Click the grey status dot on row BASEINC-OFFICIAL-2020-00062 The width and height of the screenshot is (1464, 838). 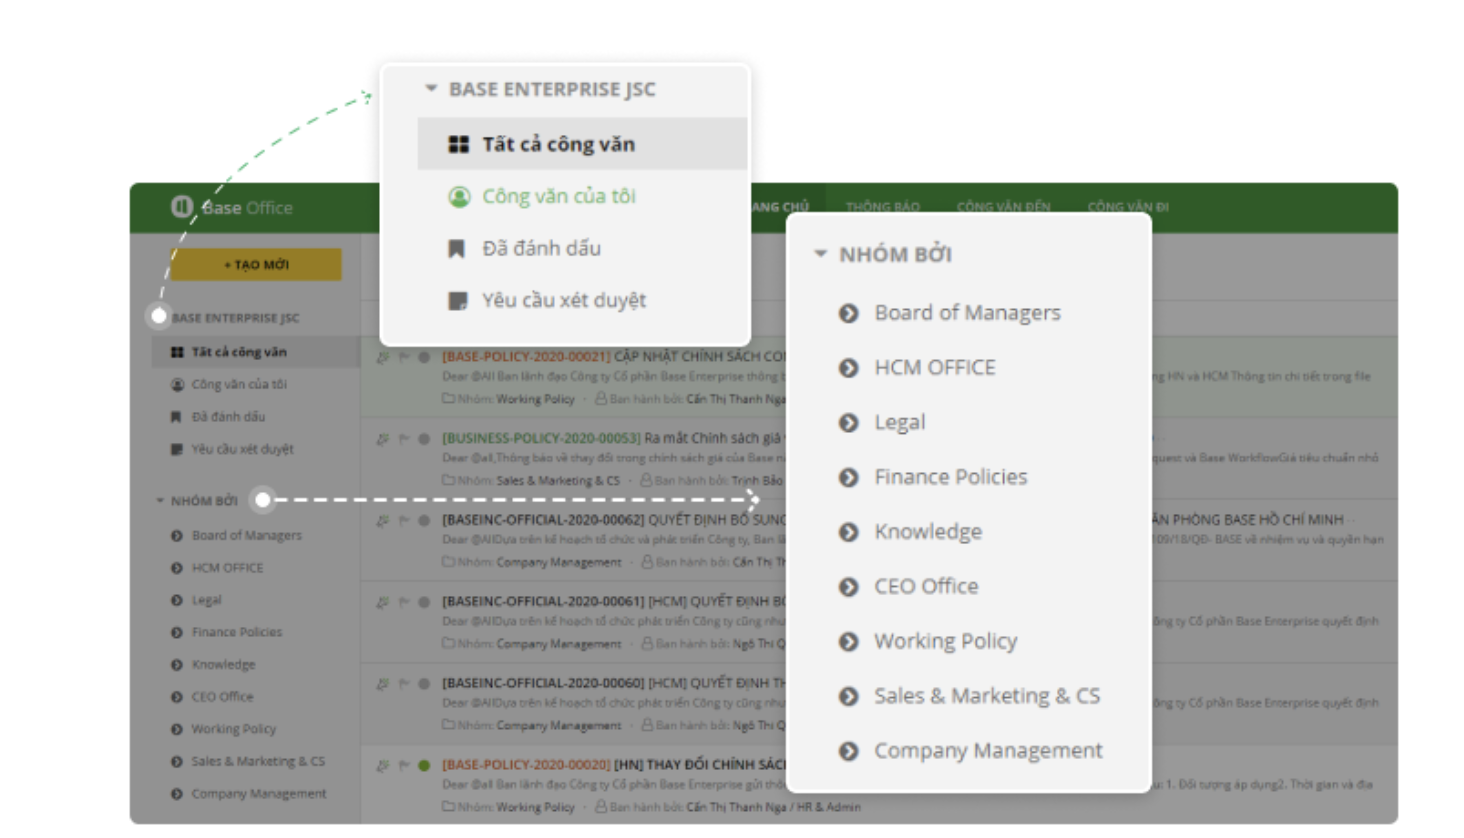[x=424, y=521]
